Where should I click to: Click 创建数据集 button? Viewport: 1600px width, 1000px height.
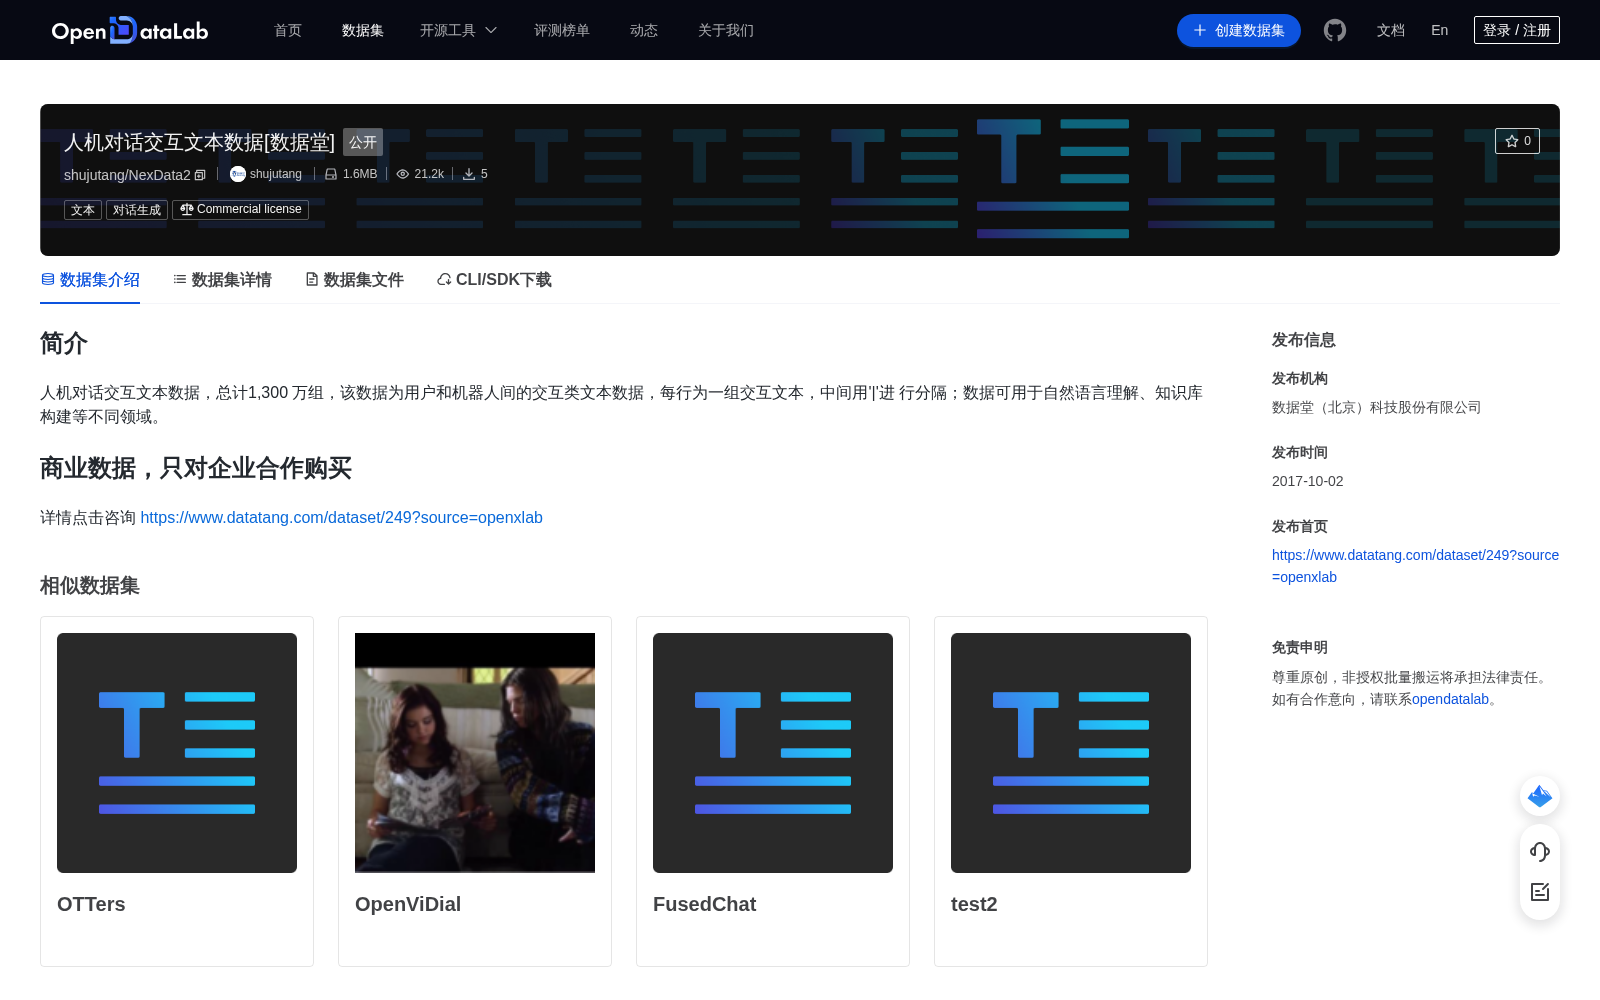point(1239,30)
